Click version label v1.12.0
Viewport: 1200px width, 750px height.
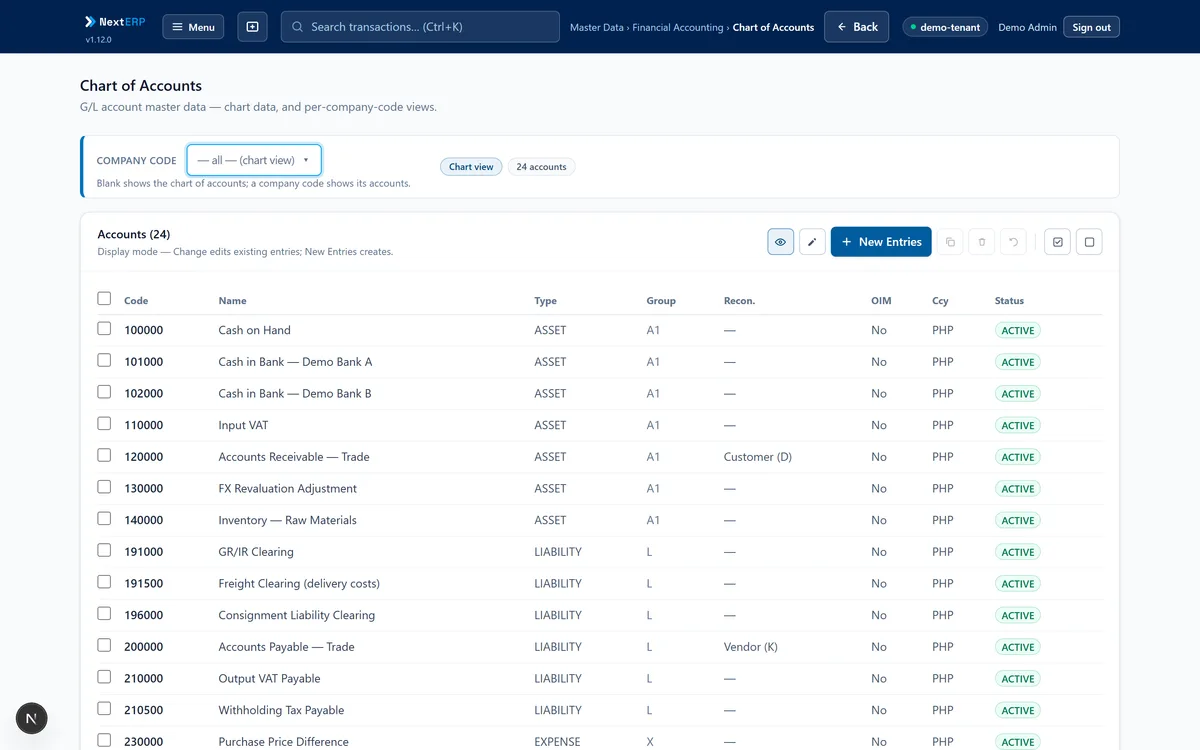click(98, 40)
